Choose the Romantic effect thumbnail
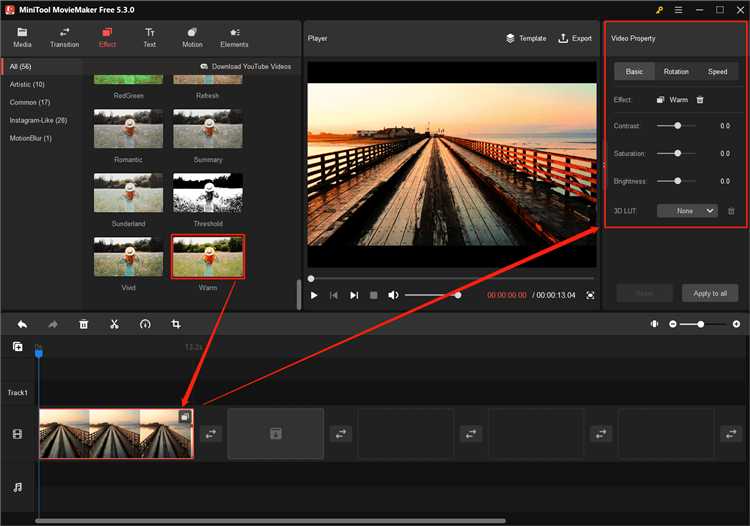 (128, 128)
